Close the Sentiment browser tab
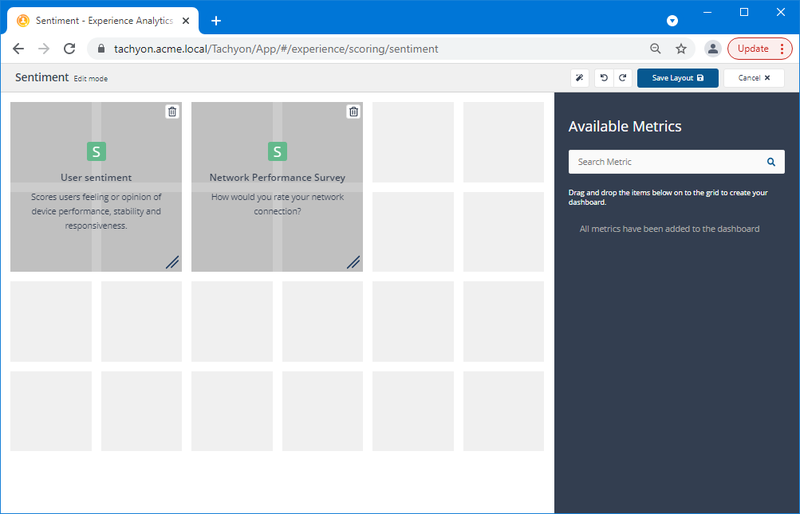 (x=186, y=21)
